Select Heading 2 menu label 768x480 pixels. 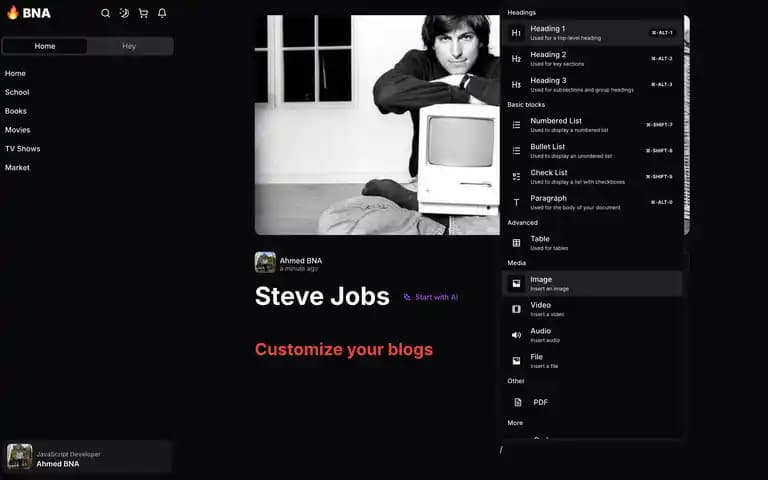tap(548, 55)
